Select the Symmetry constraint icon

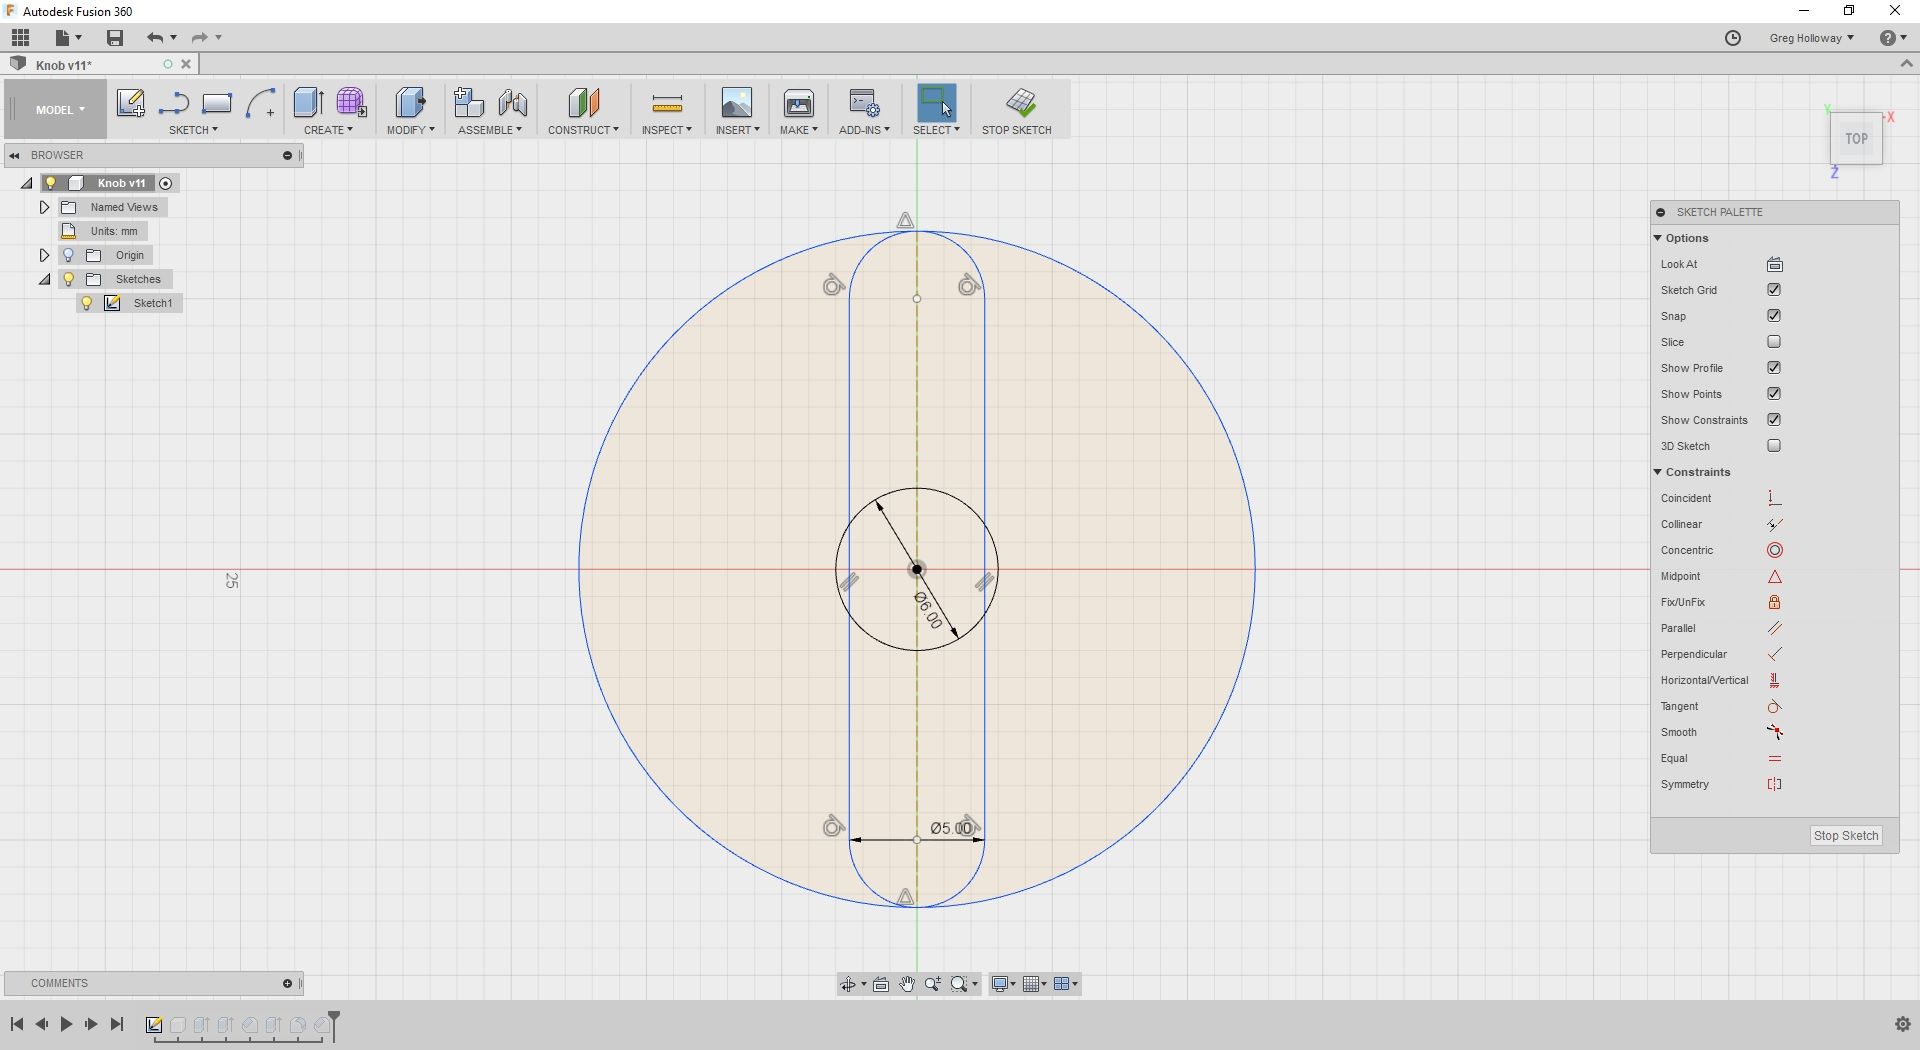(1774, 784)
